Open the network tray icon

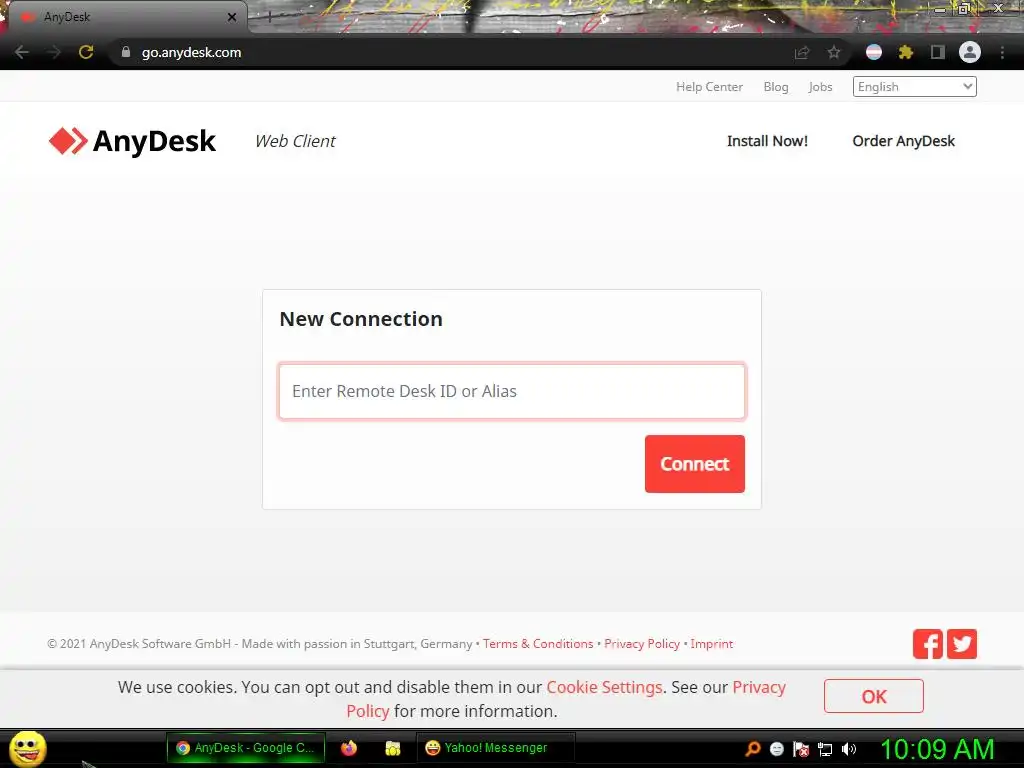pyautogui.click(x=825, y=749)
